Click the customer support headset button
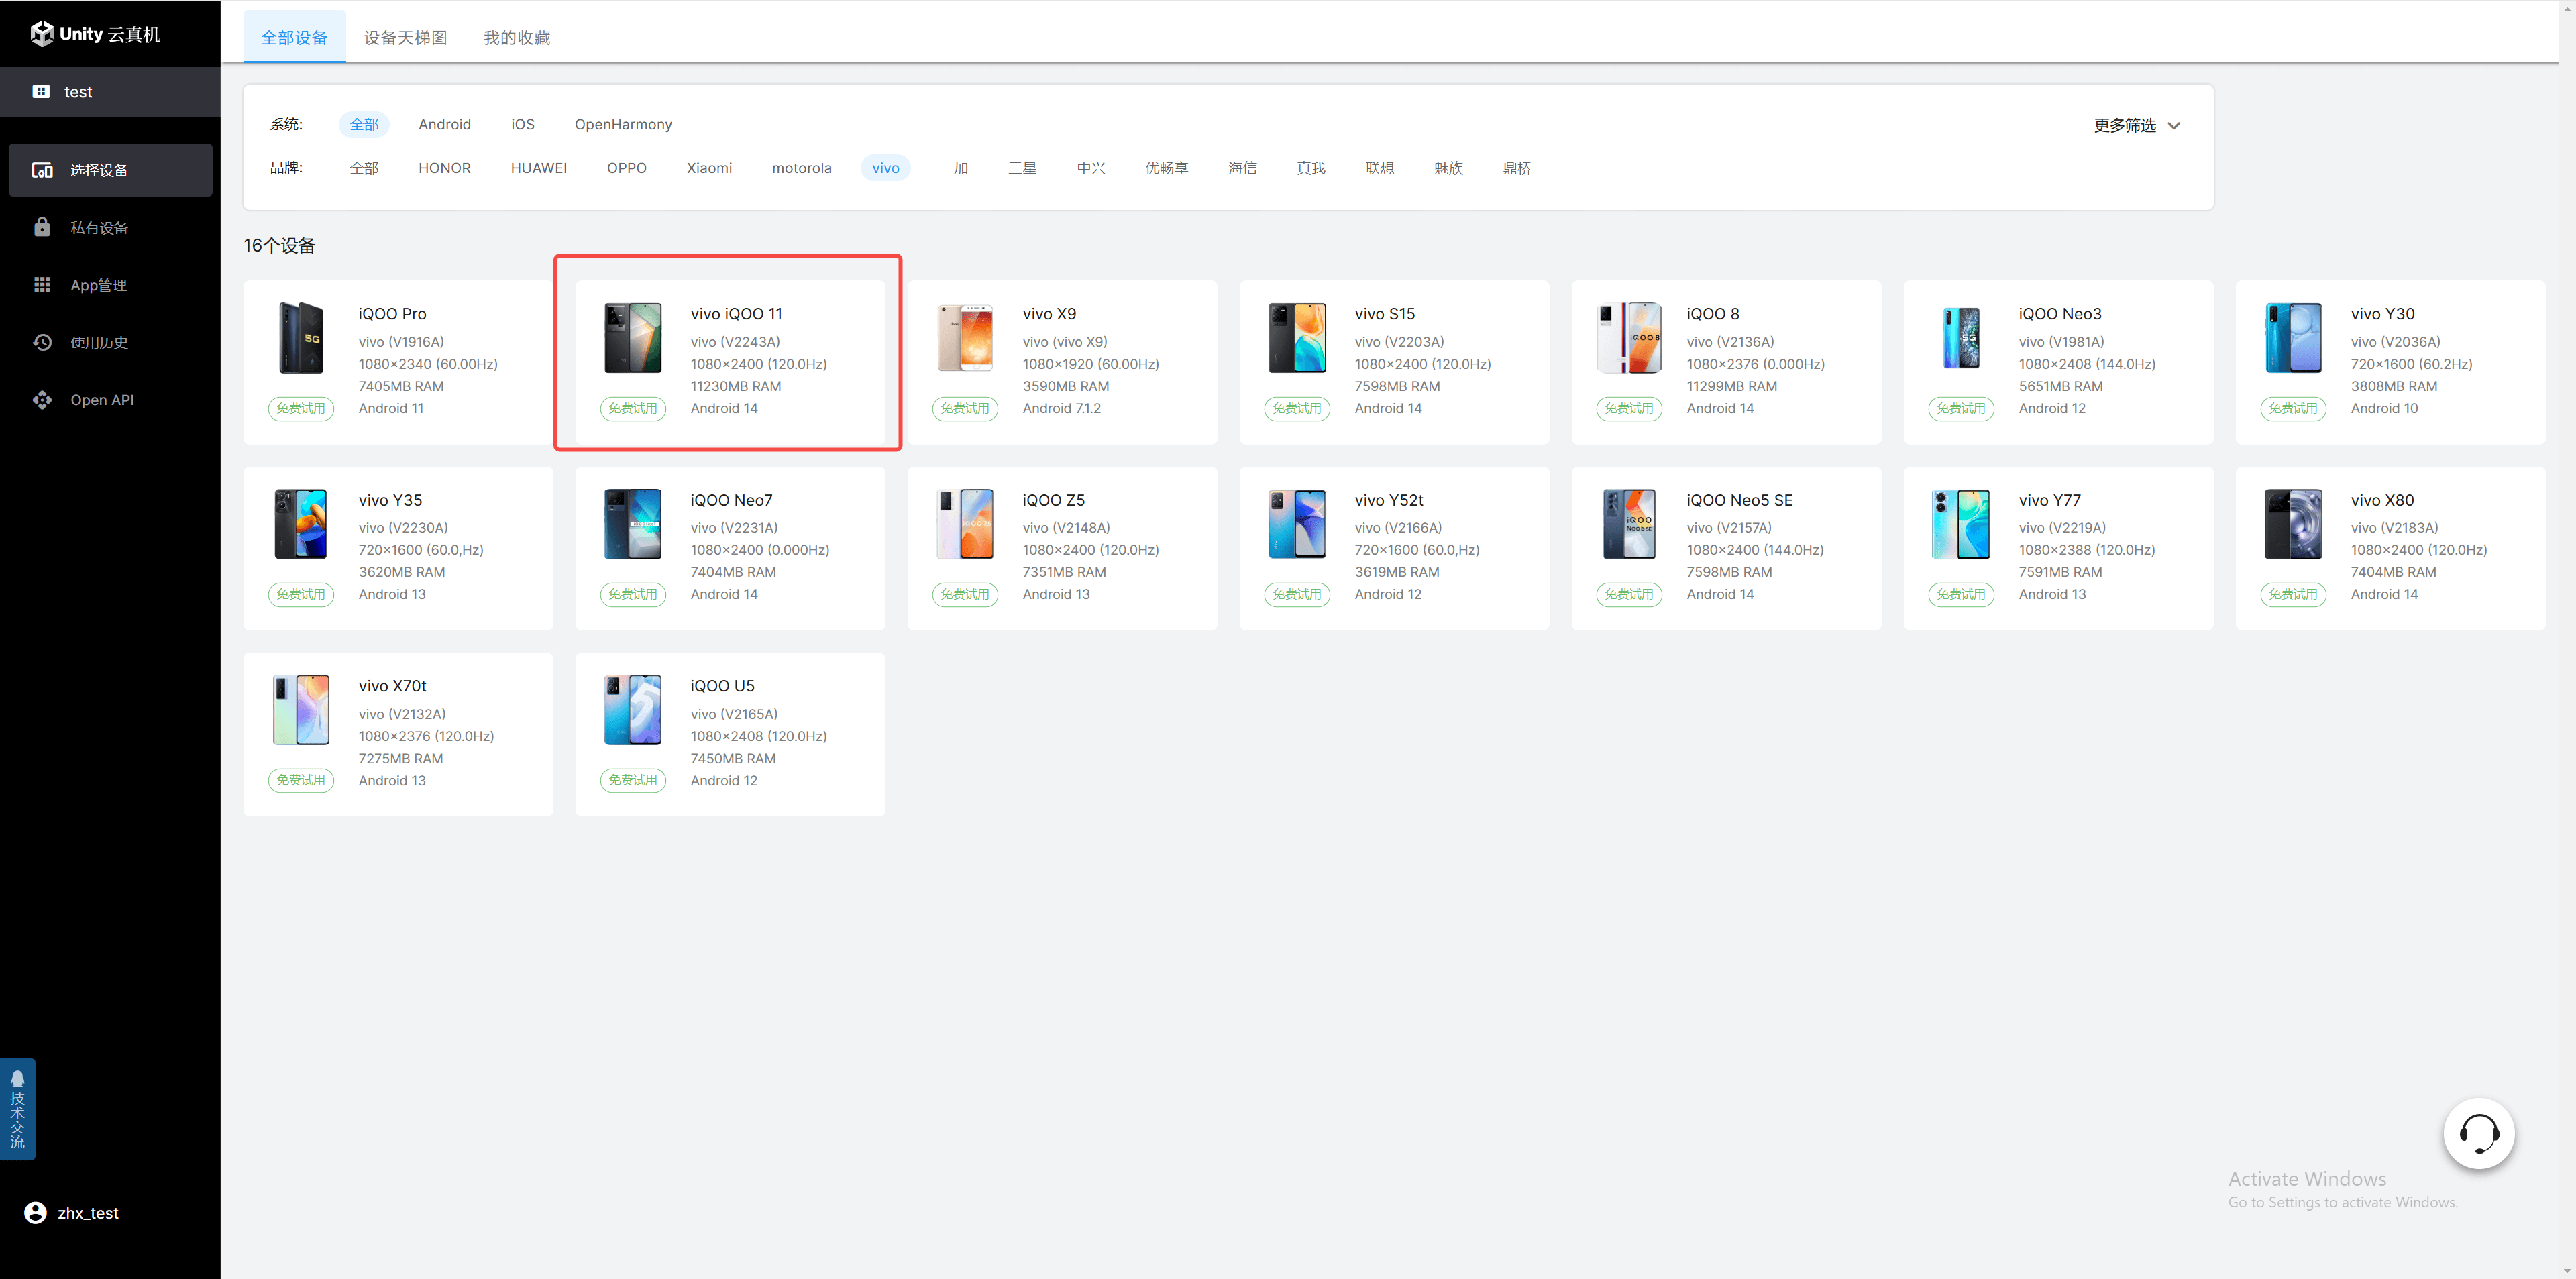Viewport: 2576px width, 1279px height. (2478, 1133)
